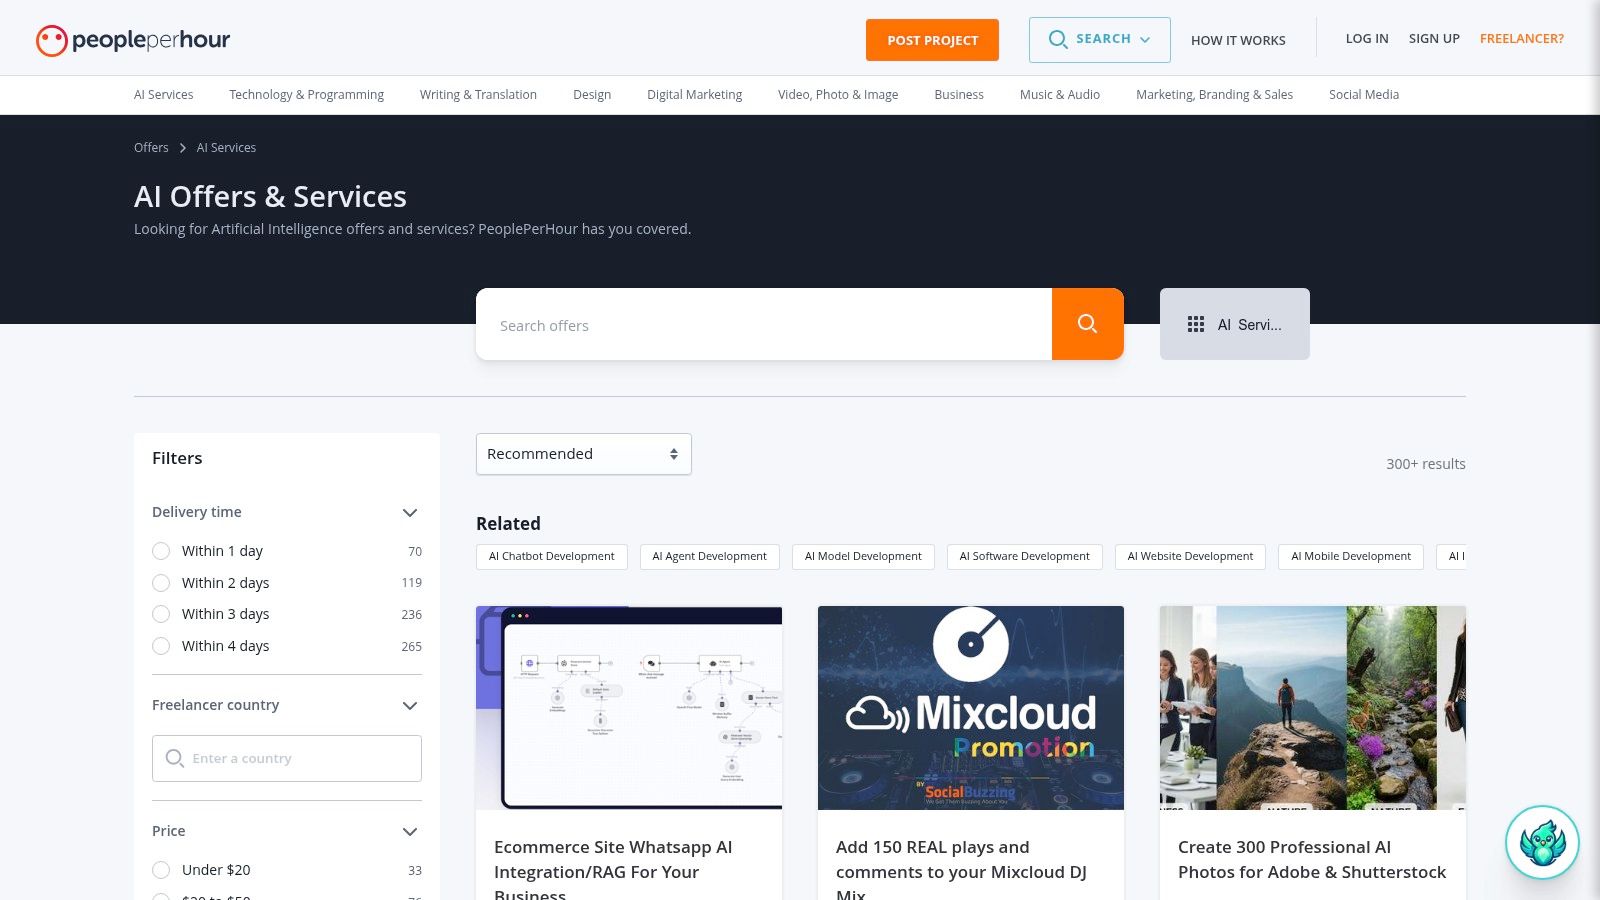Open the AI Chatbot Development related tag
Screen dimensions: 1600x900
tap(551, 556)
